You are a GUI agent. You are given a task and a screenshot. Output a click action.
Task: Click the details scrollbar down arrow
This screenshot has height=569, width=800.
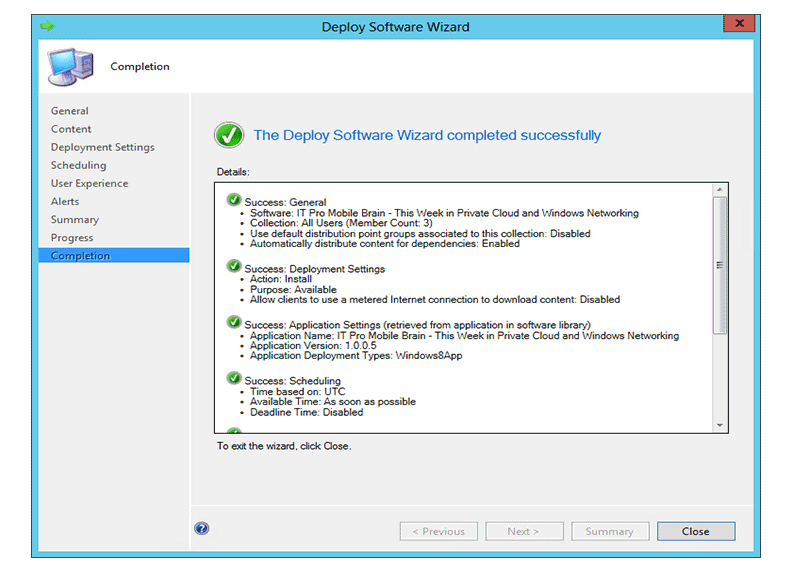click(720, 425)
